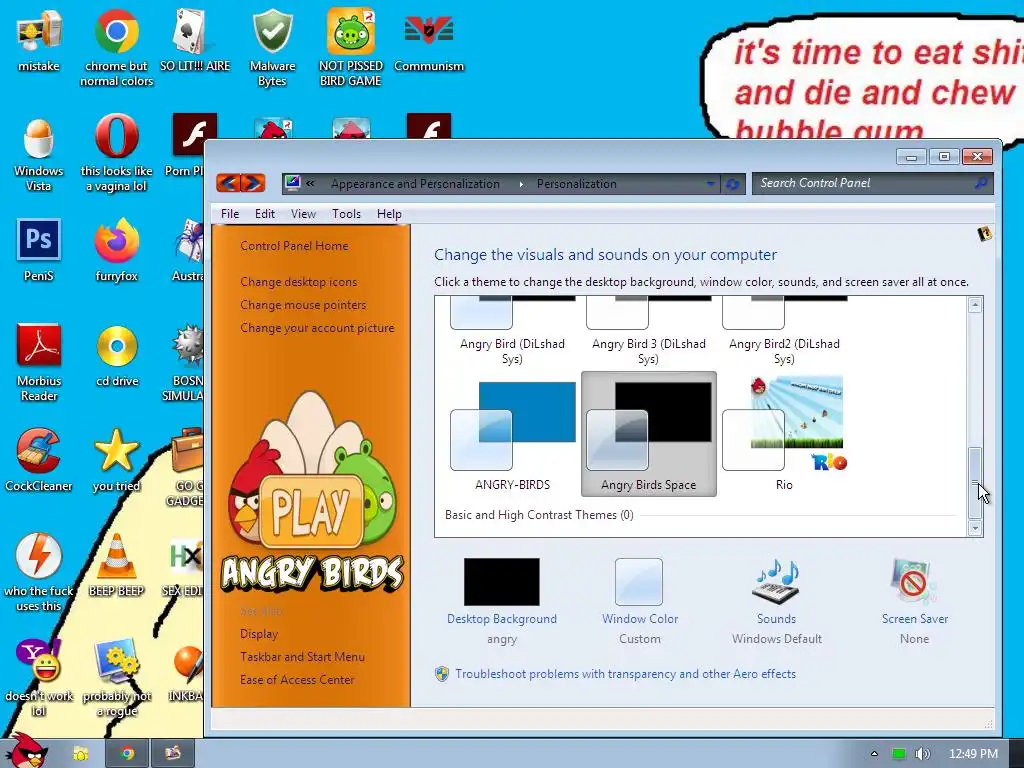The height and width of the screenshot is (768, 1024).
Task: Open the Tools menu
Action: (x=346, y=214)
